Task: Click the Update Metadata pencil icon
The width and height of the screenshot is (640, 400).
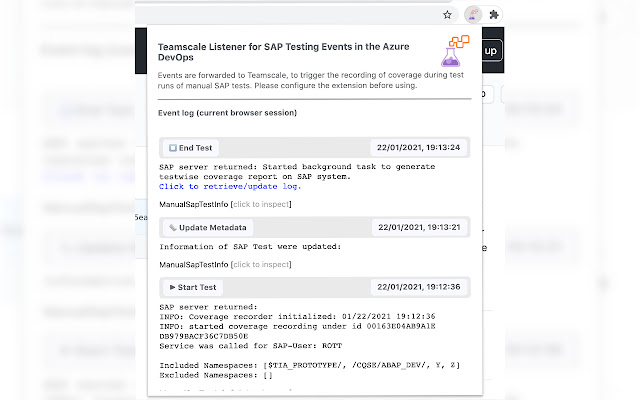Action: pyautogui.click(x=173, y=227)
